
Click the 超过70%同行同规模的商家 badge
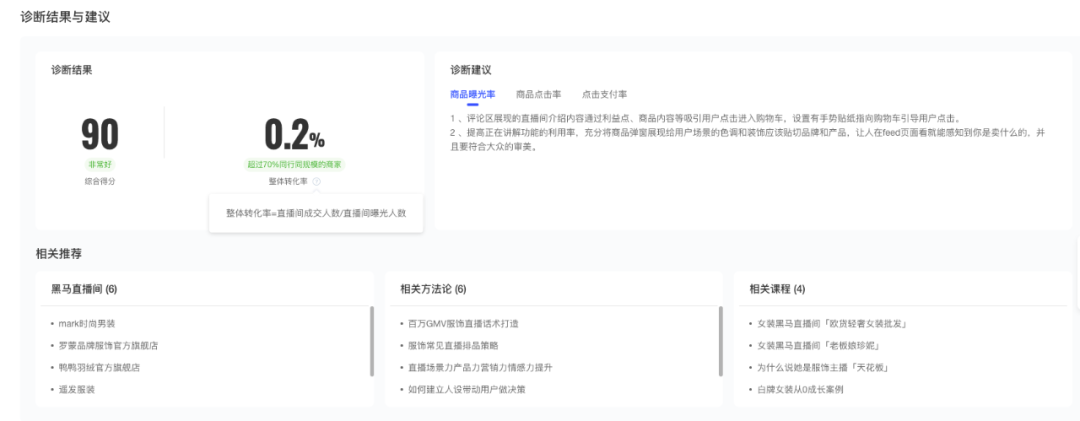pyautogui.click(x=295, y=165)
